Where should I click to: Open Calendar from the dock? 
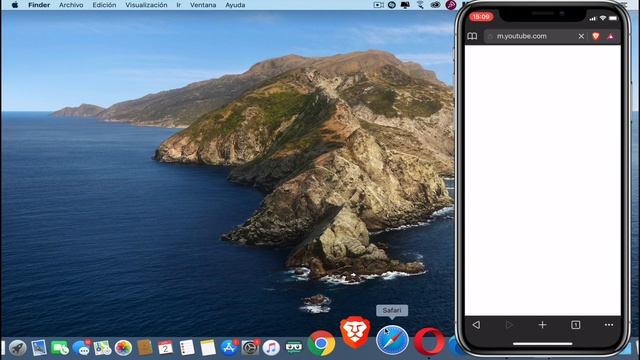165,348
